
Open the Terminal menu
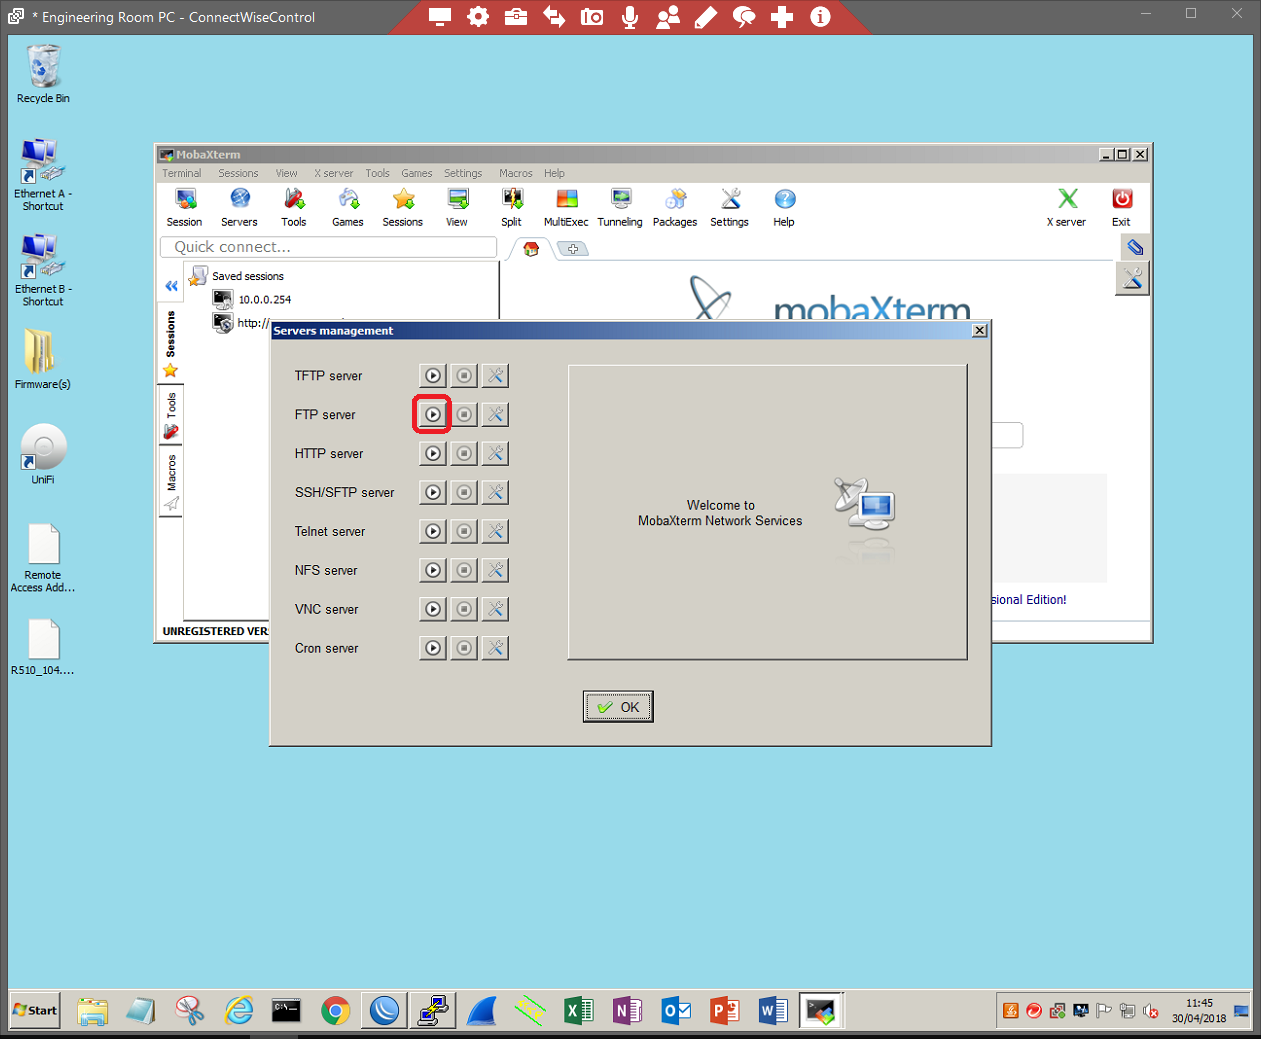182,173
